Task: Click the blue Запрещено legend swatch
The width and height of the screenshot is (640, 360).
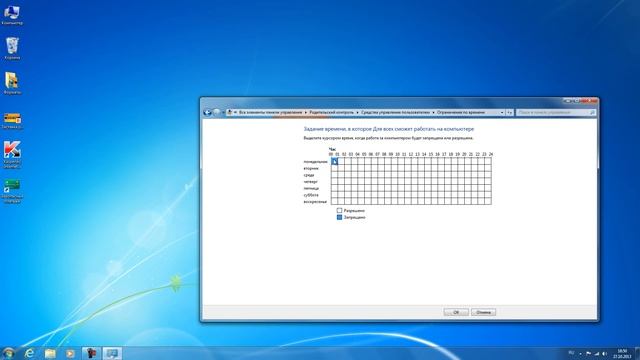Action: [x=339, y=217]
